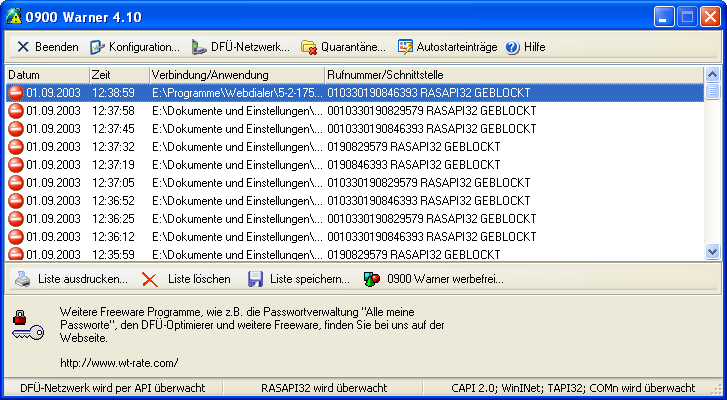Click the red X Liste löschen icon
Viewport: 727px width, 400px height.
click(x=150, y=279)
